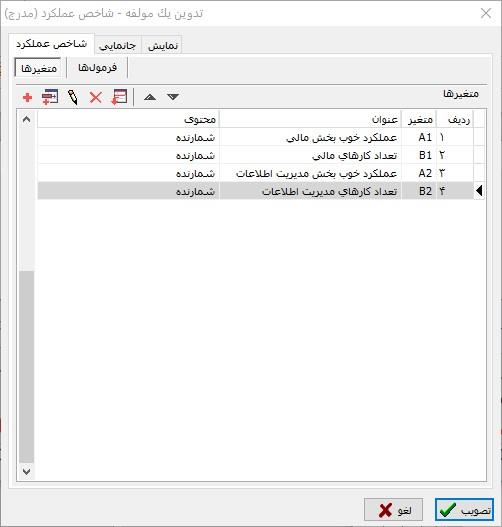Move selected variable up with triangle
The image size is (502, 527).
(150, 97)
